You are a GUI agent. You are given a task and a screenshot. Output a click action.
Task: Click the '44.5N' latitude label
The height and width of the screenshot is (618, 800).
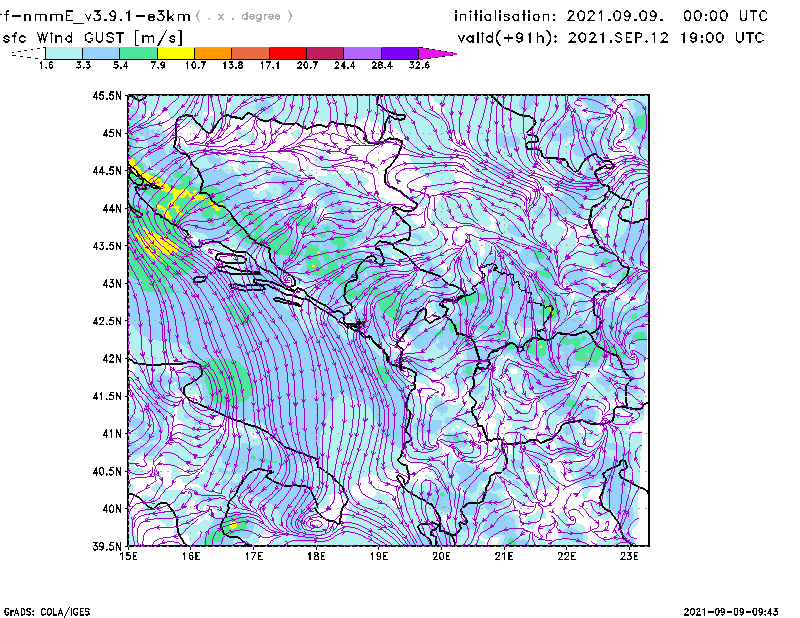(107, 170)
